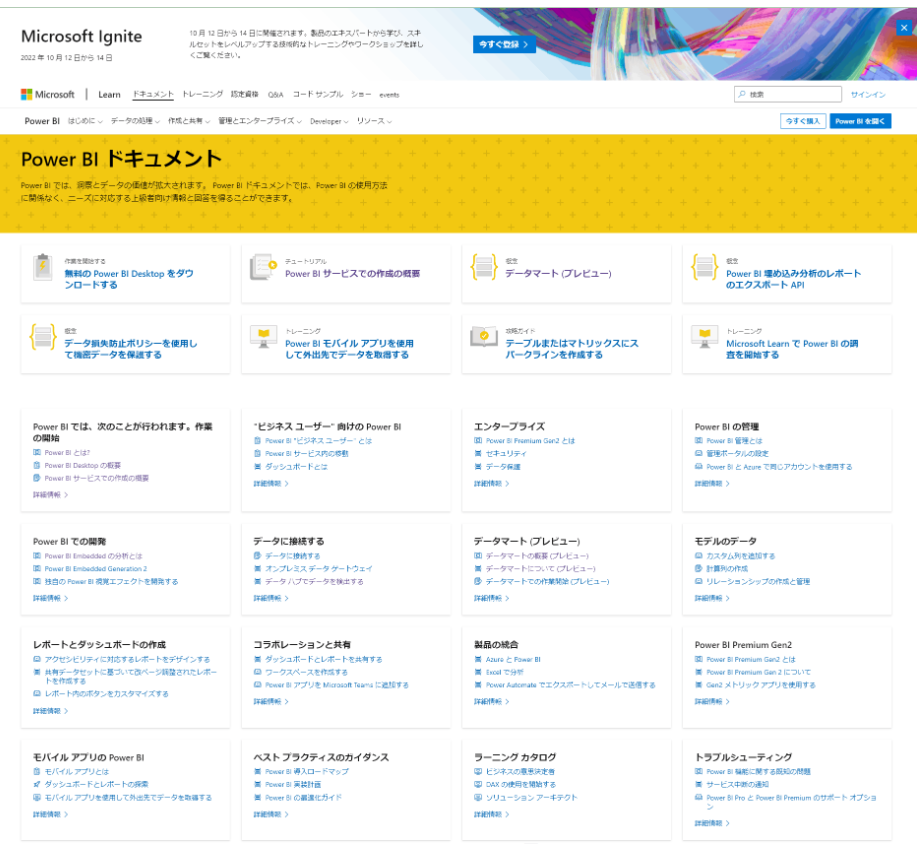Open 詳細情報 in the エンタープライズ card
Image resolution: width=917 pixels, height=852 pixels.
(491, 484)
